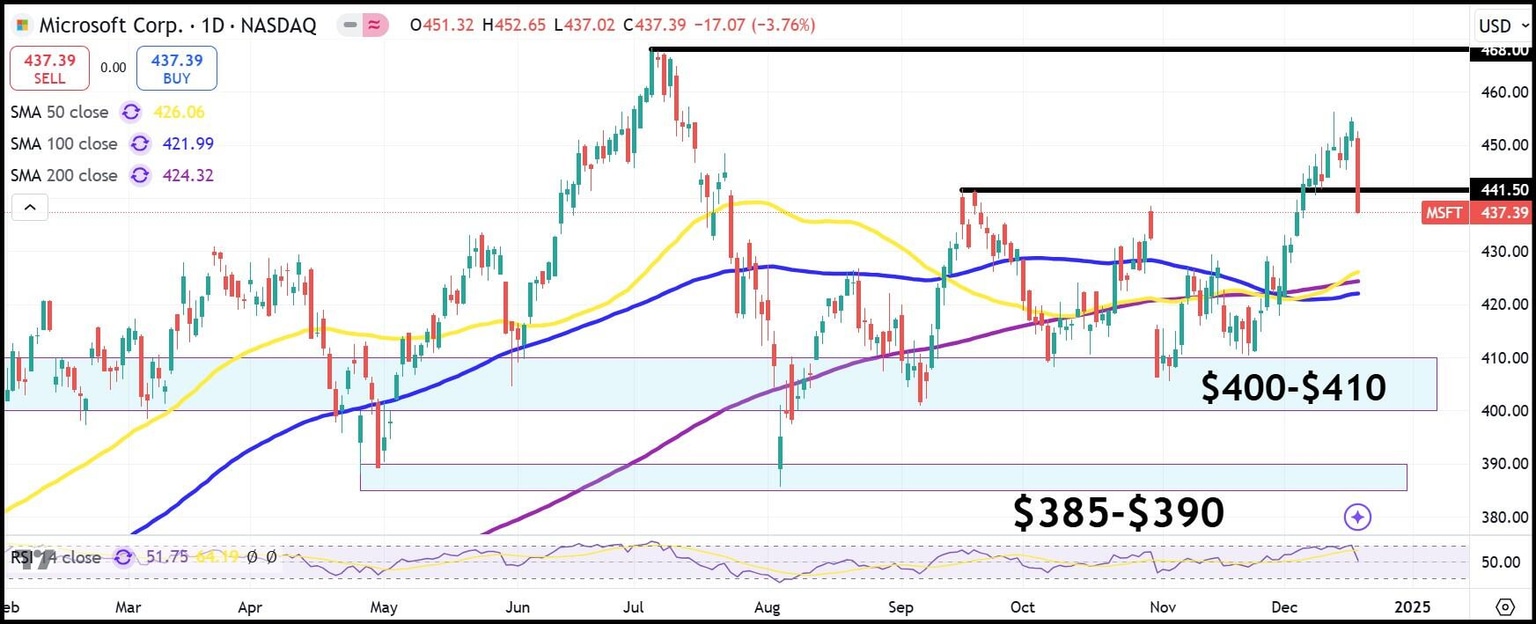Click the pink approximately-equal pill in the header

click(374, 26)
